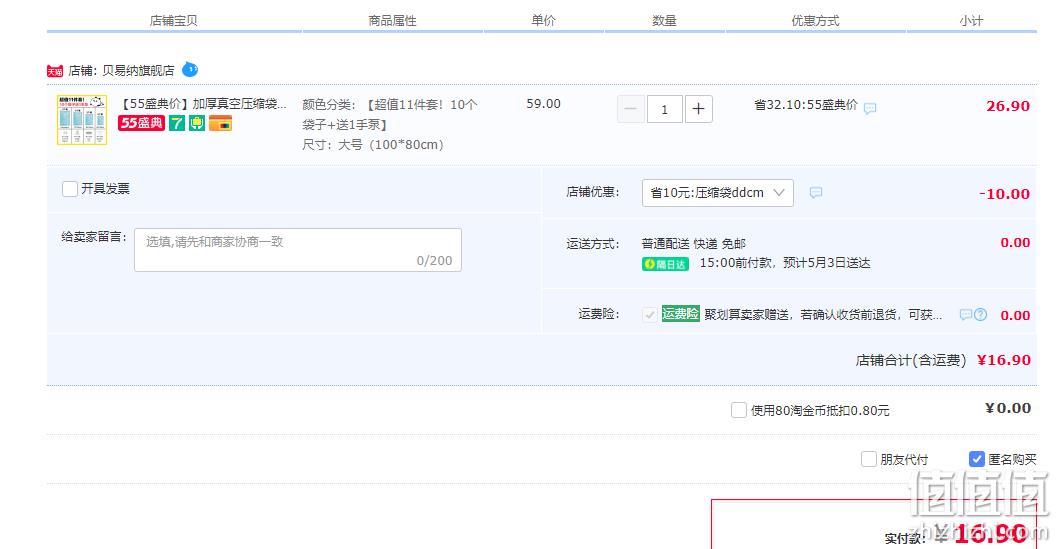The image size is (1058, 549).
Task: Click the 店铺宝贝 column header
Action: click(173, 21)
